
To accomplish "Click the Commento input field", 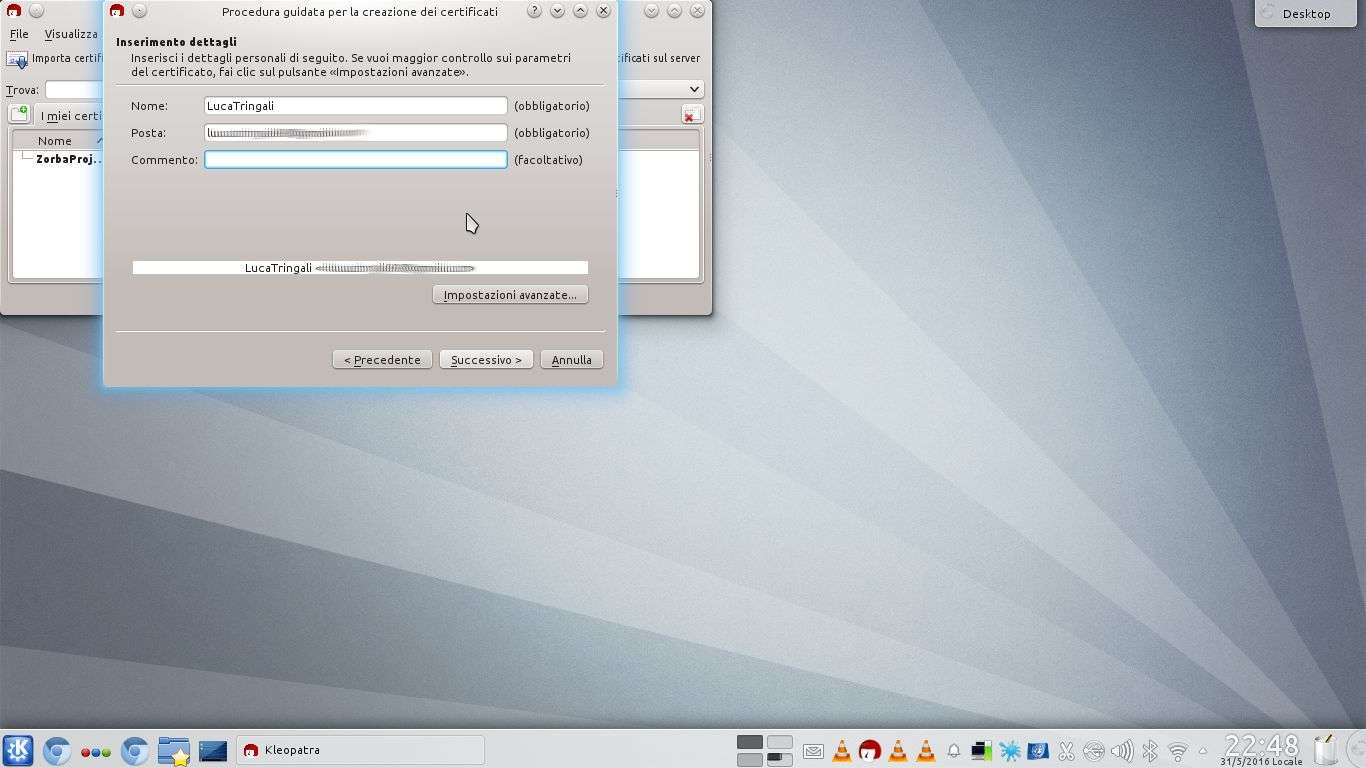I will pos(355,160).
